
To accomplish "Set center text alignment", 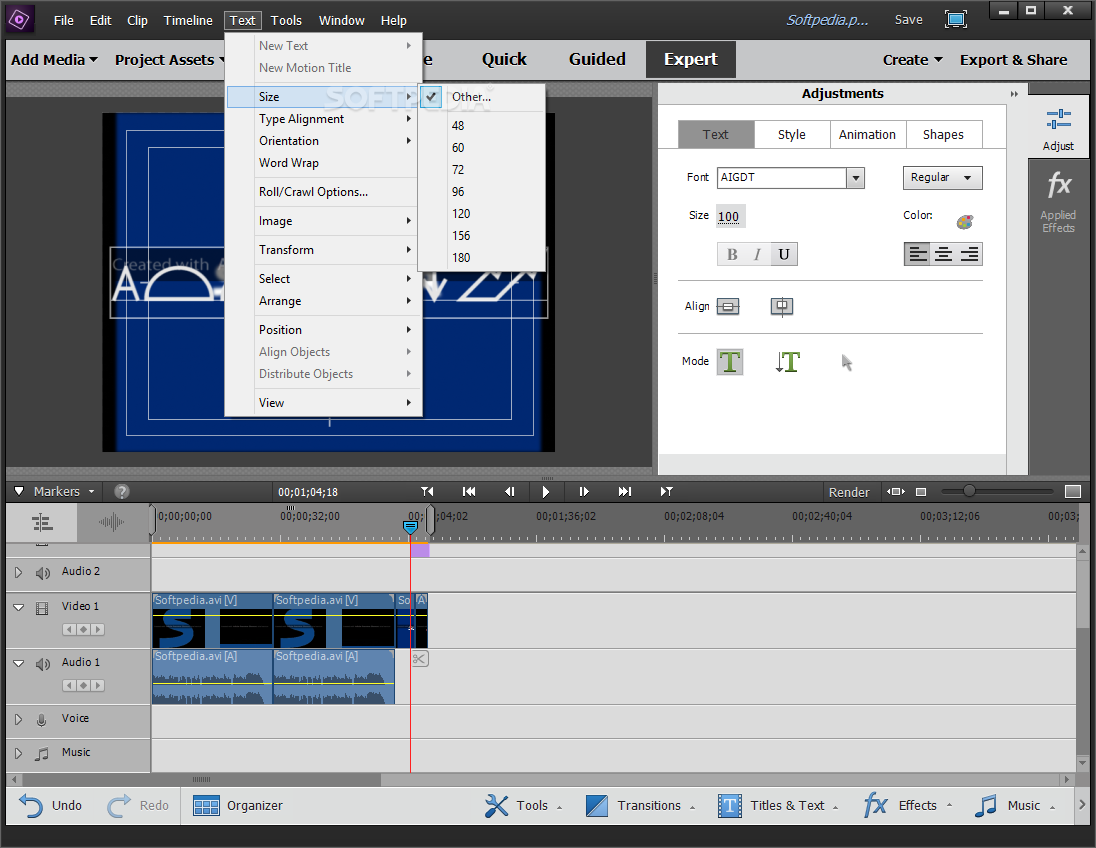I will coord(944,254).
